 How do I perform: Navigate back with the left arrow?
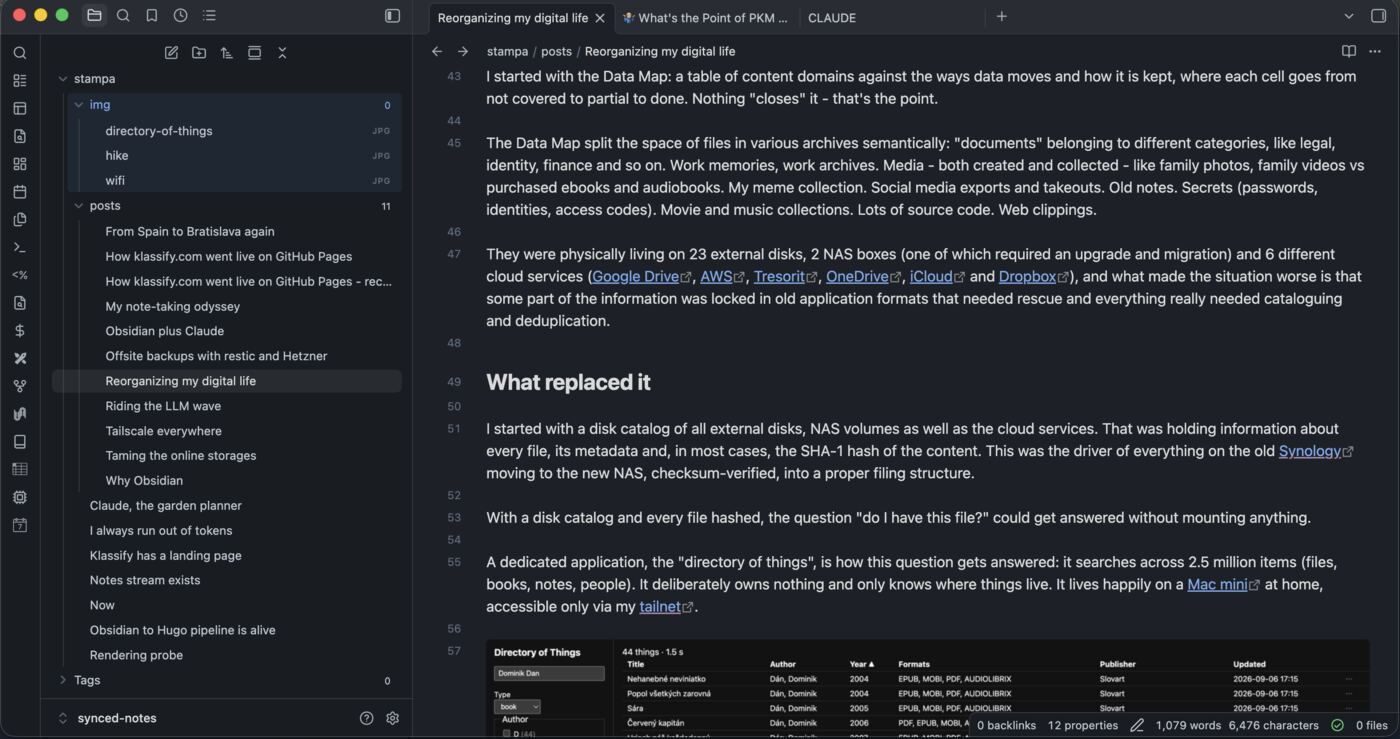tap(437, 51)
